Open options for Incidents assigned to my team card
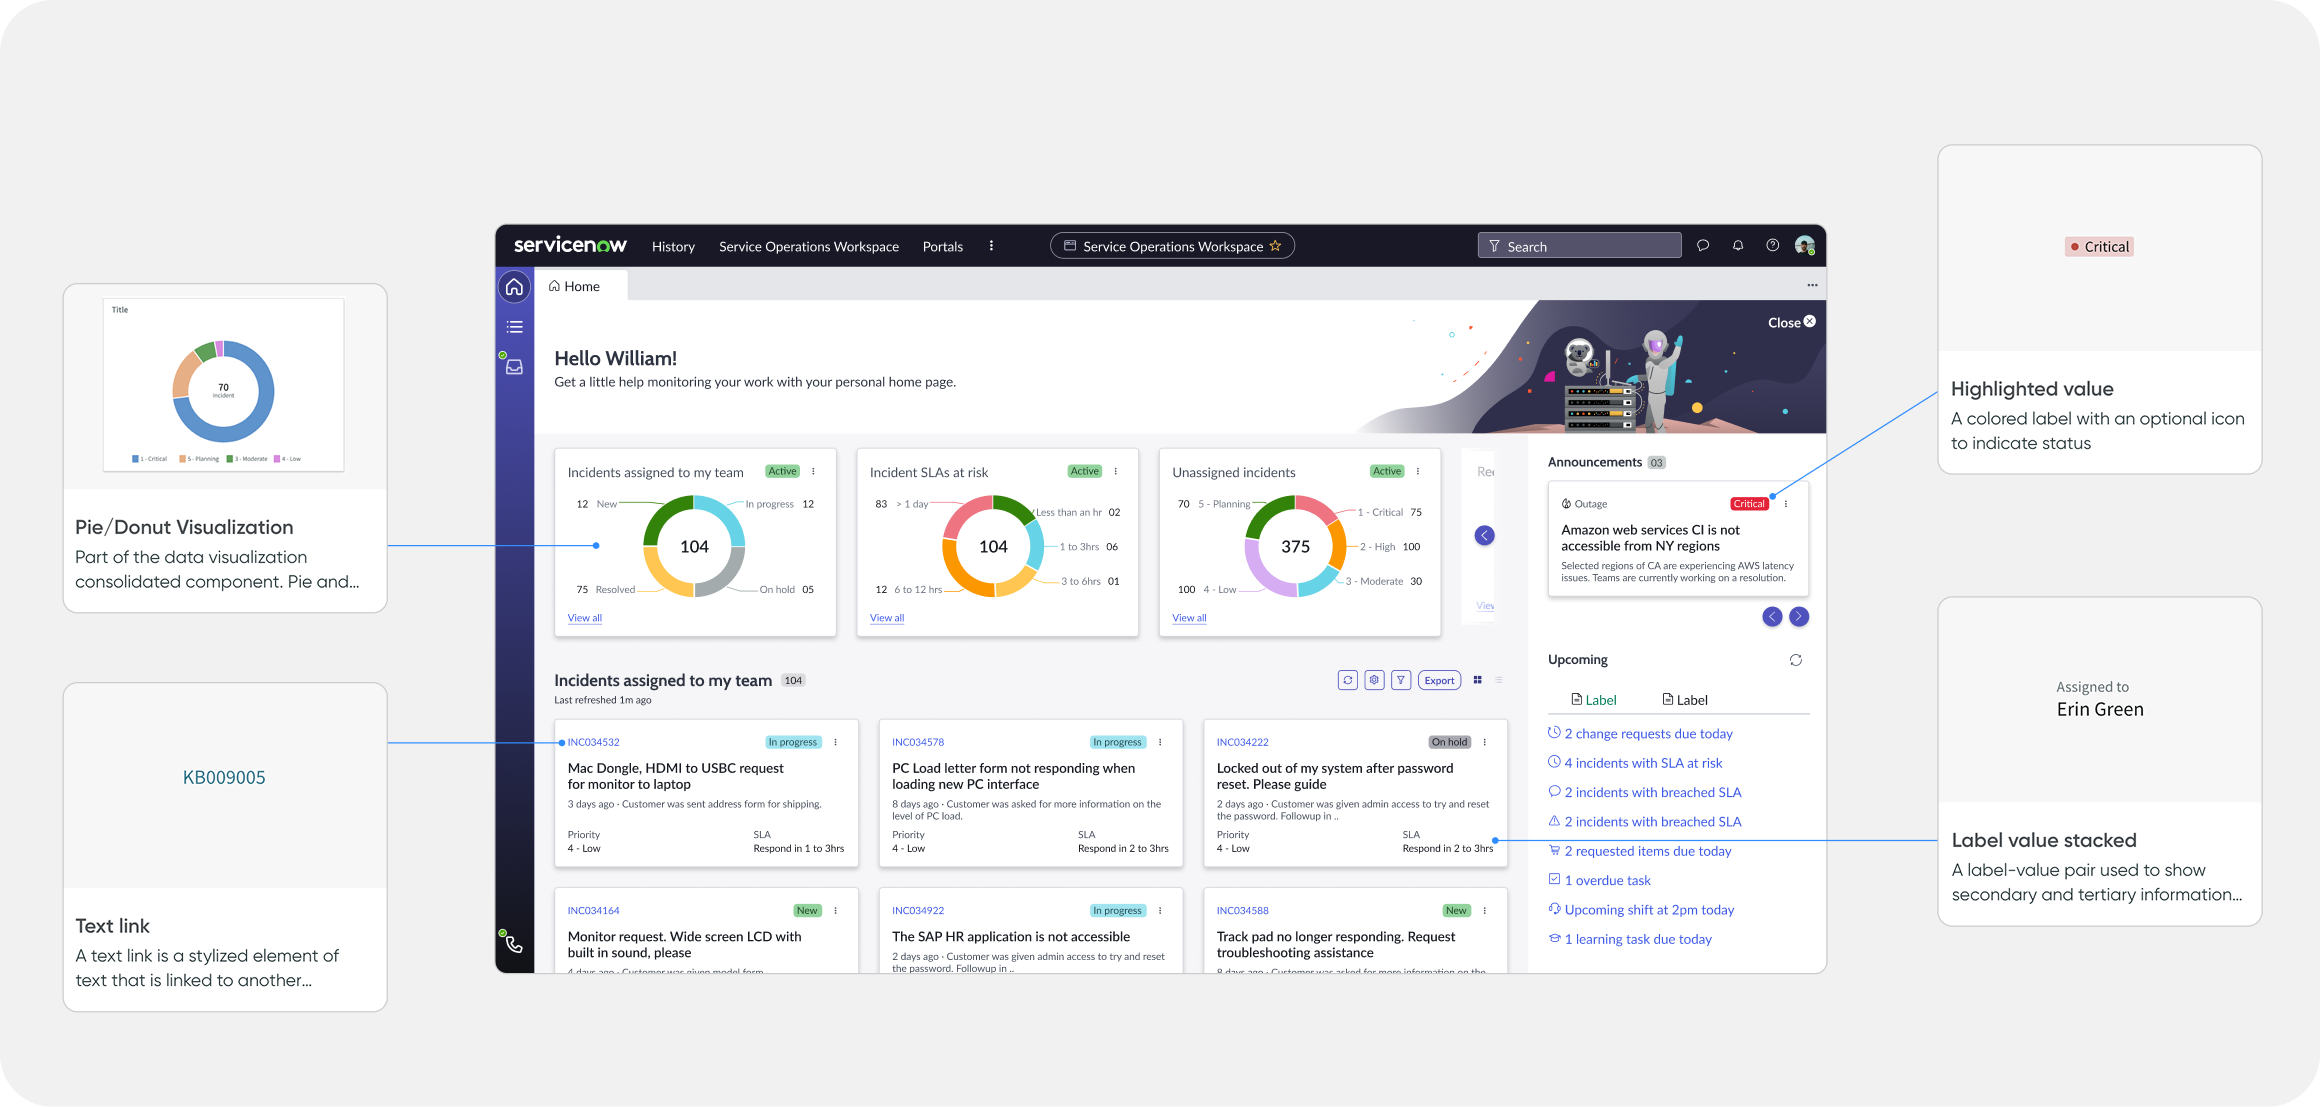The width and height of the screenshot is (2320, 1107). [813, 472]
